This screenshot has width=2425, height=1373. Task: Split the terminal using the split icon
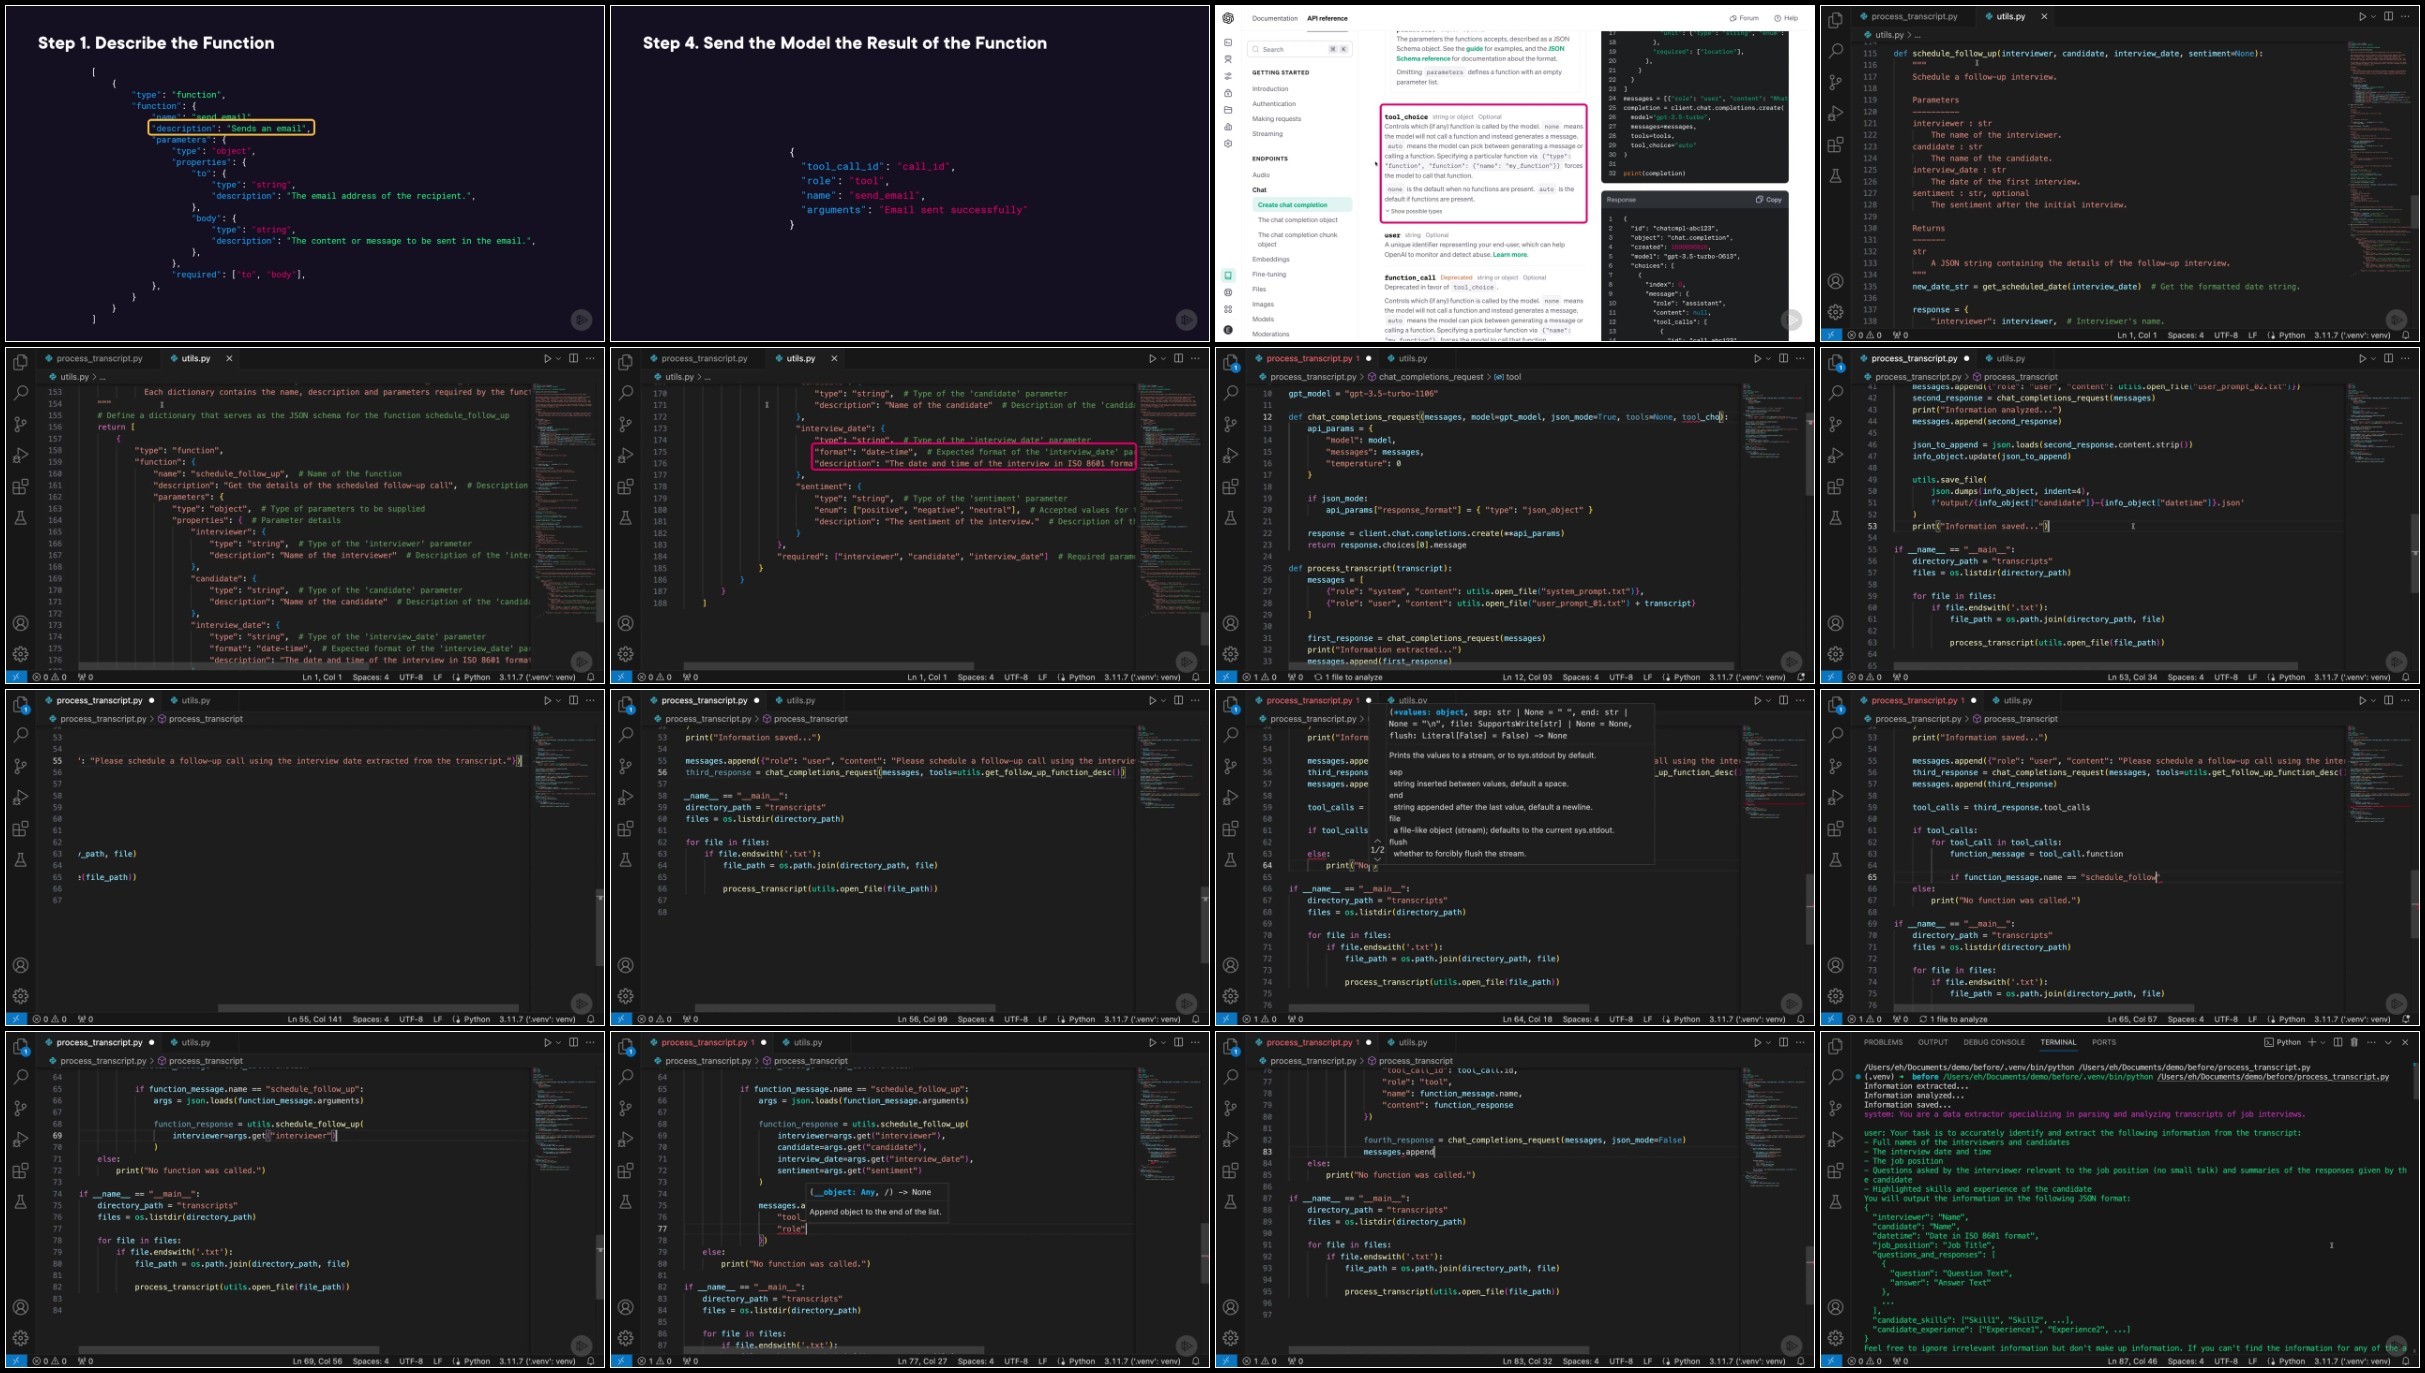coord(2338,1042)
